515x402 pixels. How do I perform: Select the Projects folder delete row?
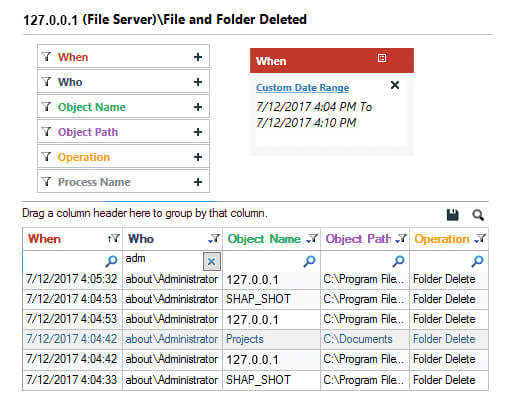[255, 339]
